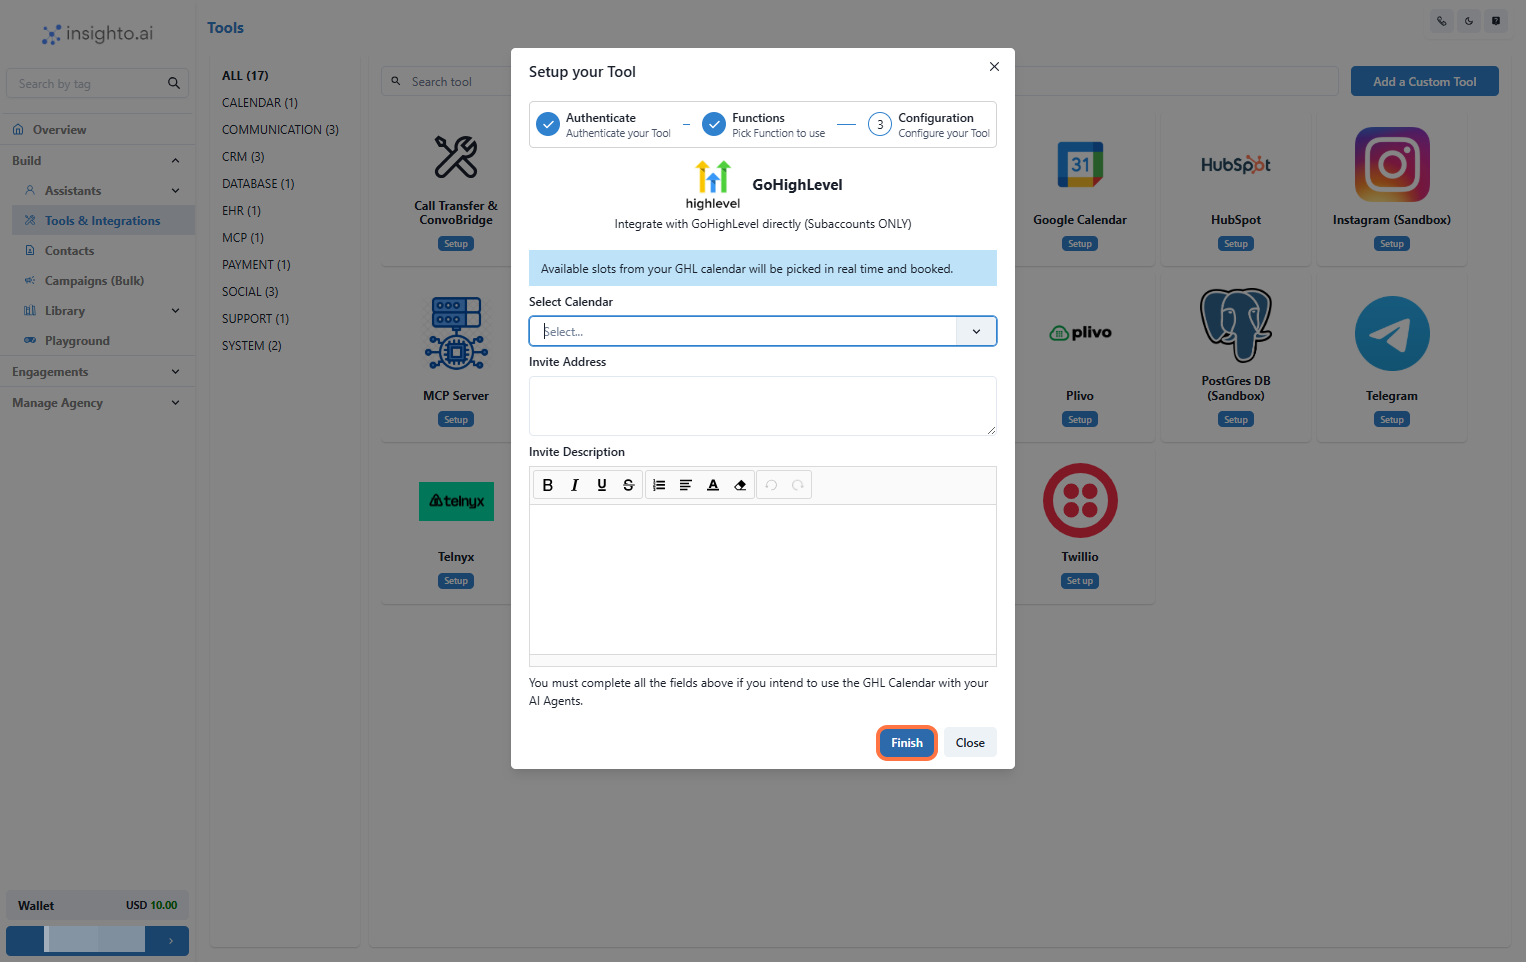Filter tools by CALENDAR (1)
The height and width of the screenshot is (962, 1526).
point(260,103)
